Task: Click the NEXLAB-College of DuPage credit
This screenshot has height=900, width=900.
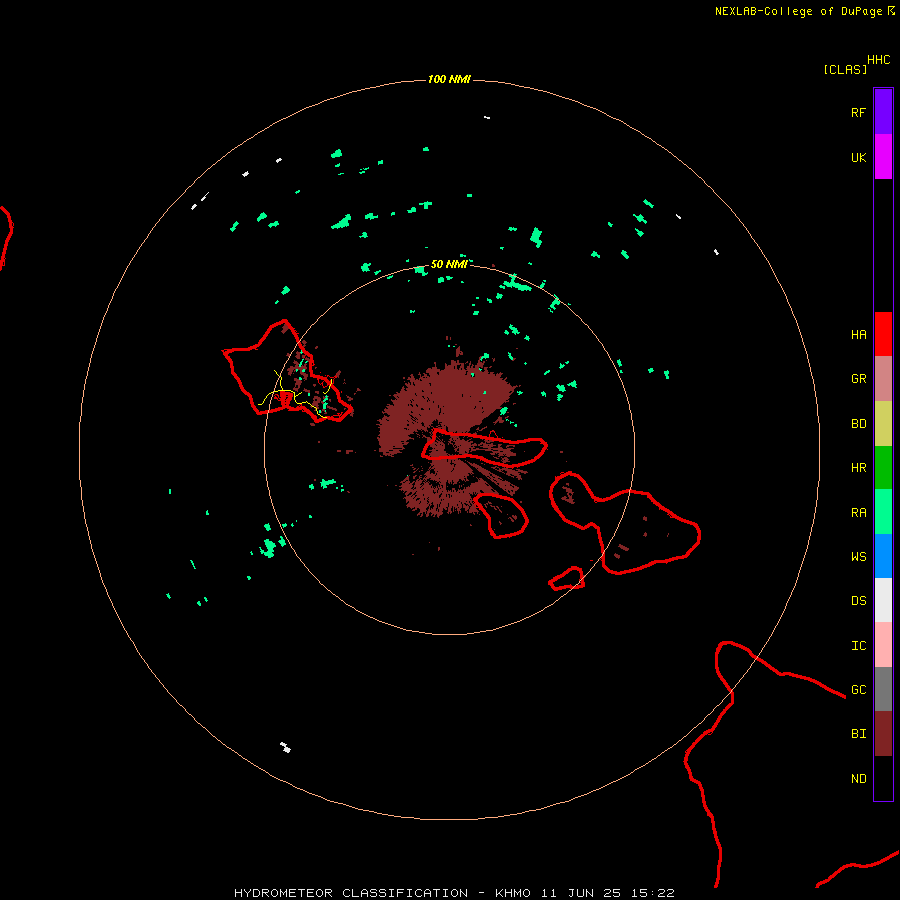Action: tap(798, 11)
